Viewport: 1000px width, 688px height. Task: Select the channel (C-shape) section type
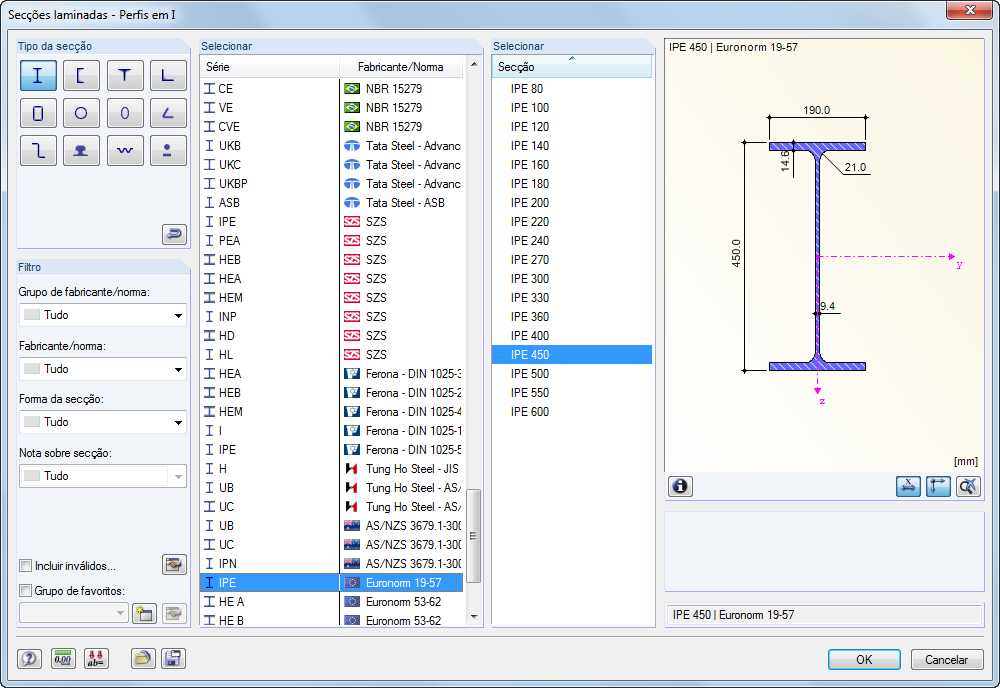coord(81,76)
